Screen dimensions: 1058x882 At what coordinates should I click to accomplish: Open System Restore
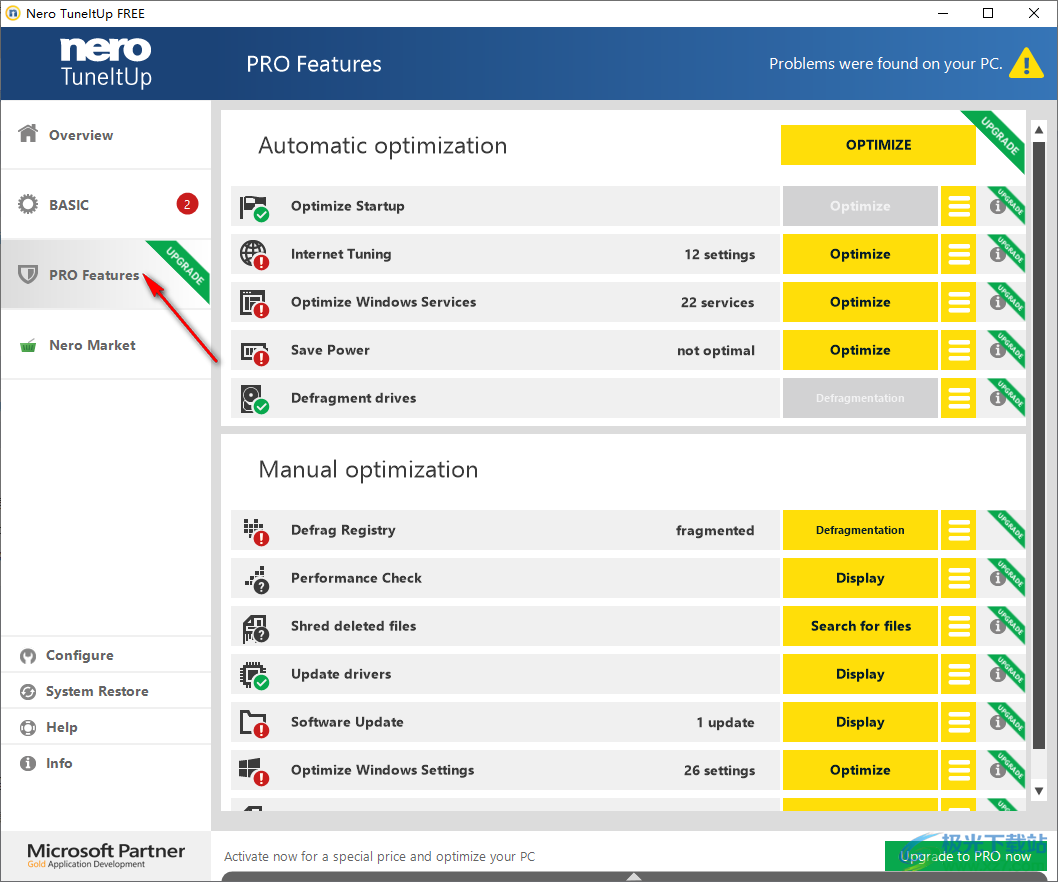pyautogui.click(x=106, y=691)
